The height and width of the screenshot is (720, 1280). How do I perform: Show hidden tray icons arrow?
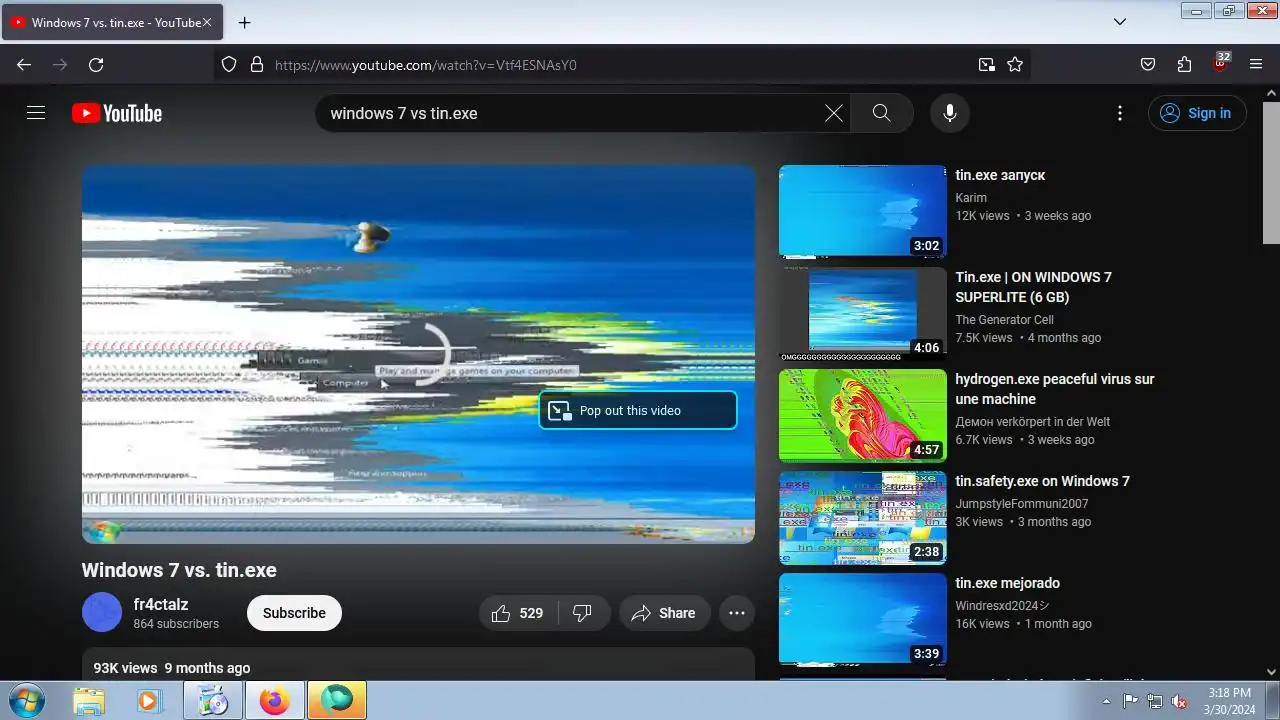[1106, 701]
